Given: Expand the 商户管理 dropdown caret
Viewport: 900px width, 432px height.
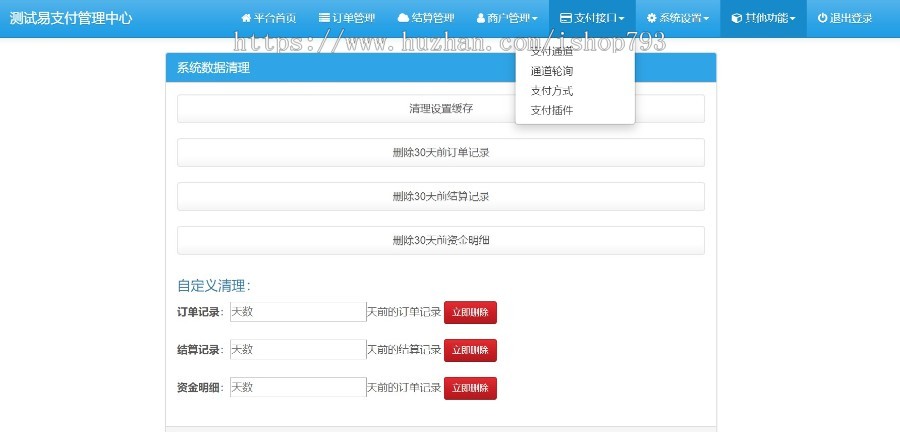Looking at the screenshot, I should 535,19.
